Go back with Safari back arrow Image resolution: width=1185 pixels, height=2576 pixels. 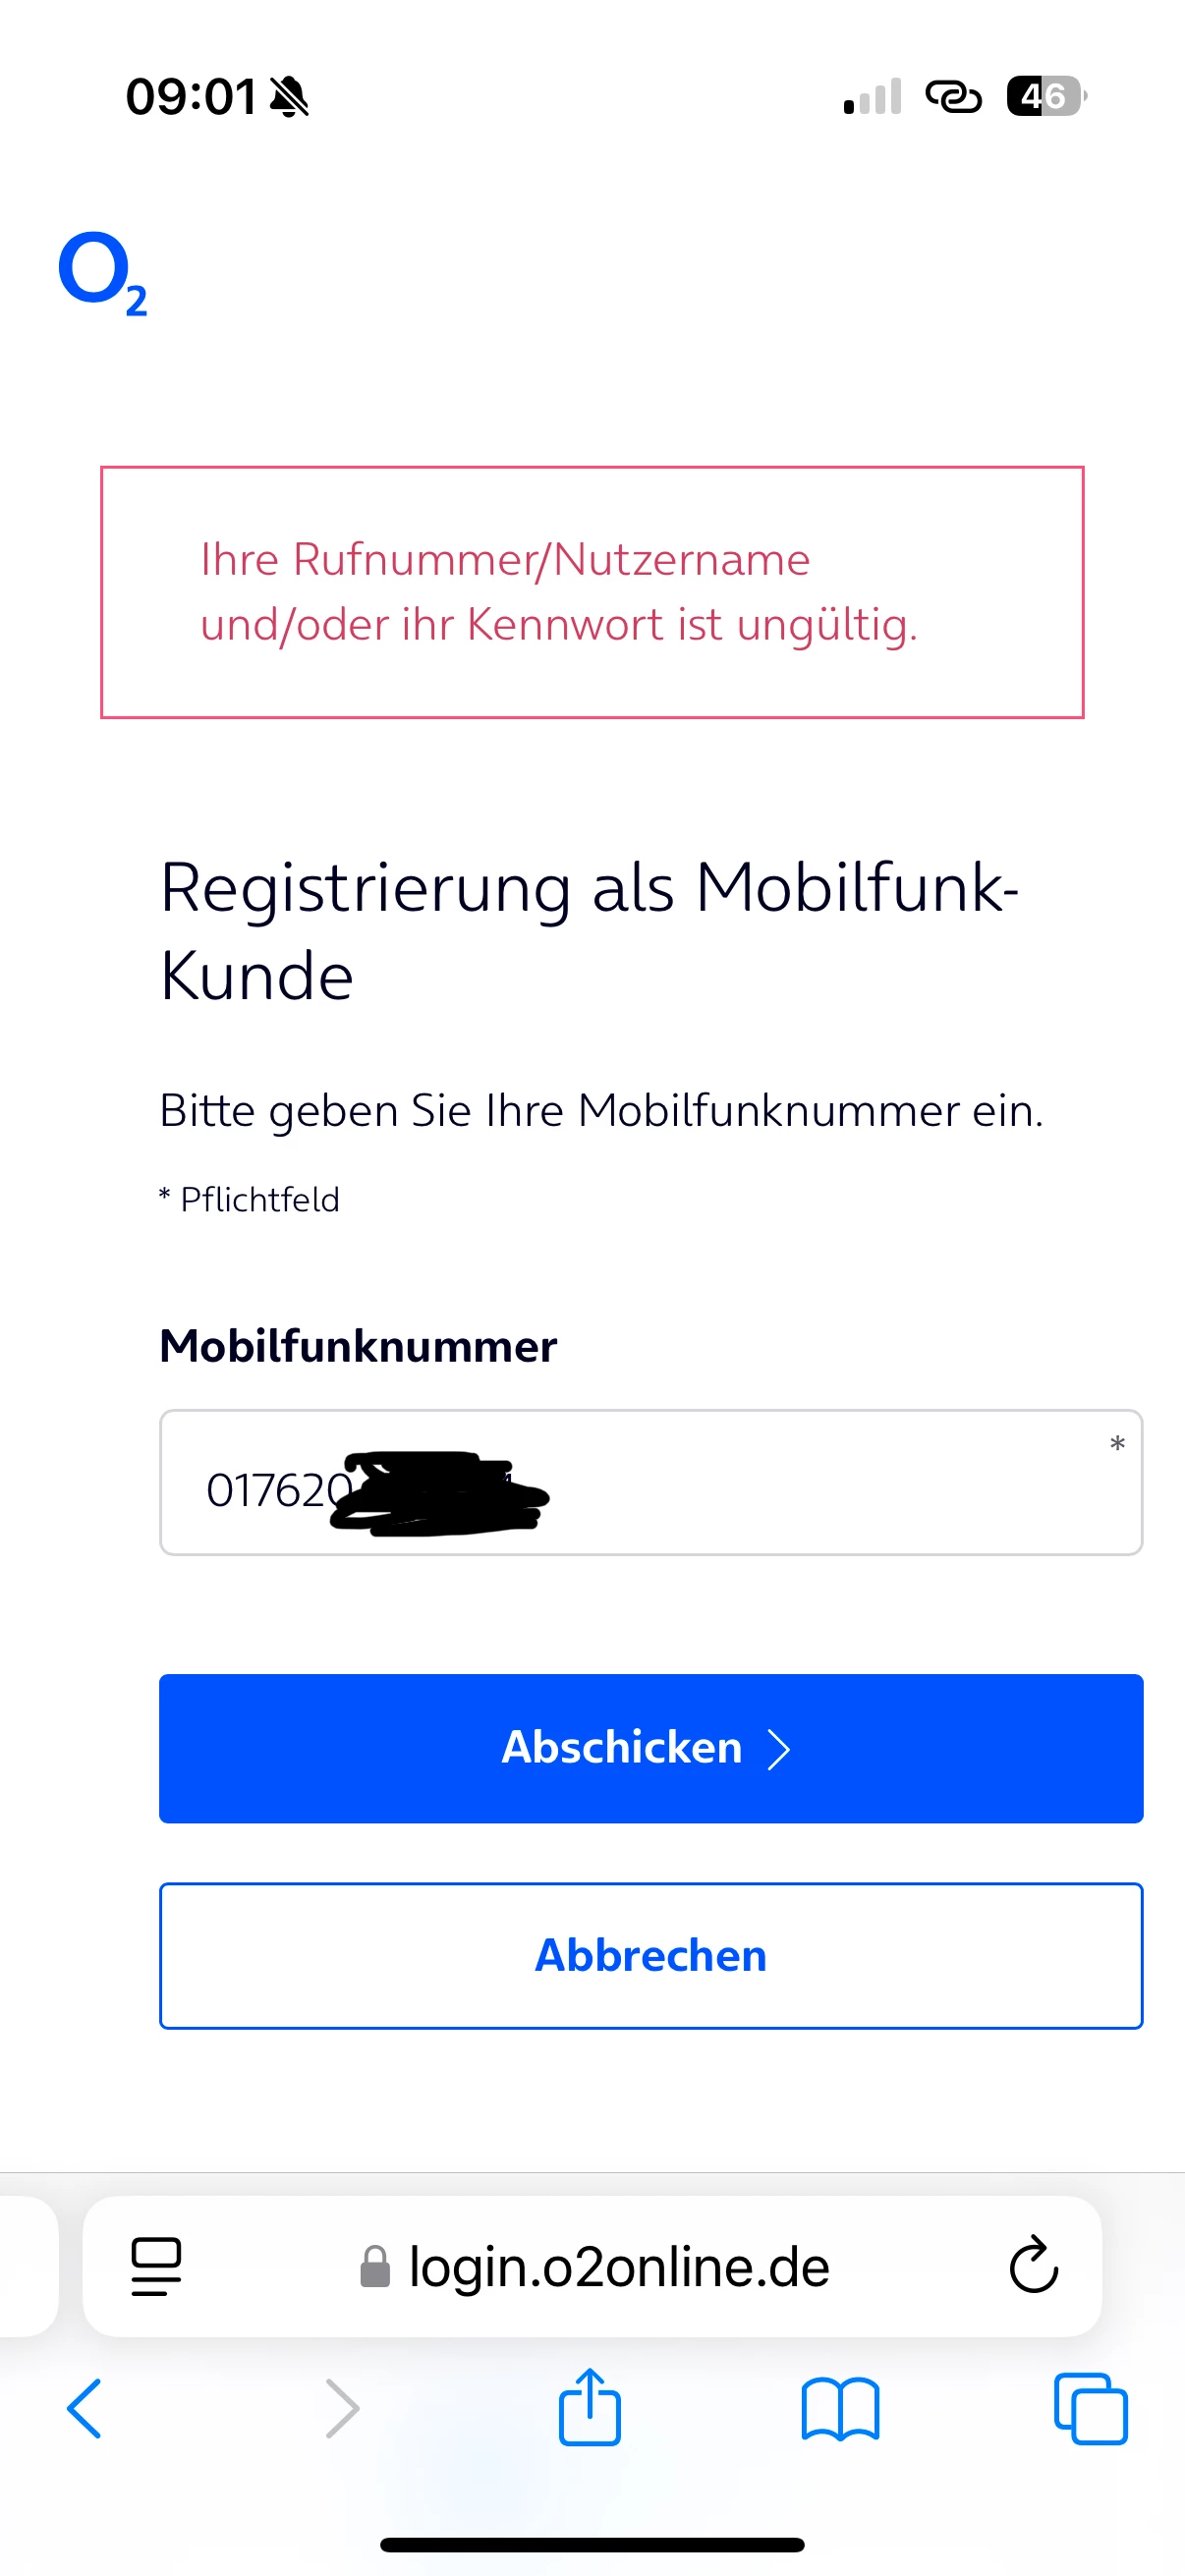coord(84,2409)
